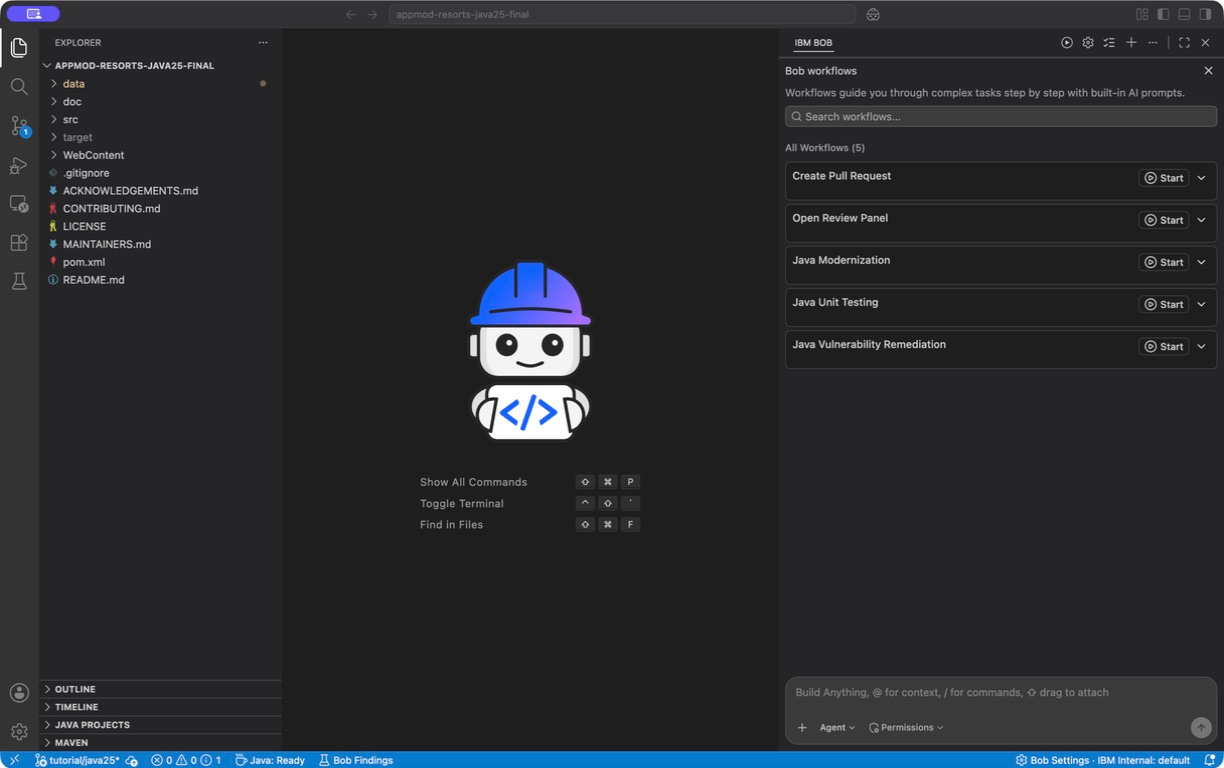The height and width of the screenshot is (768, 1224).
Task: Go forward with the right navigation arrow
Action: (x=372, y=15)
